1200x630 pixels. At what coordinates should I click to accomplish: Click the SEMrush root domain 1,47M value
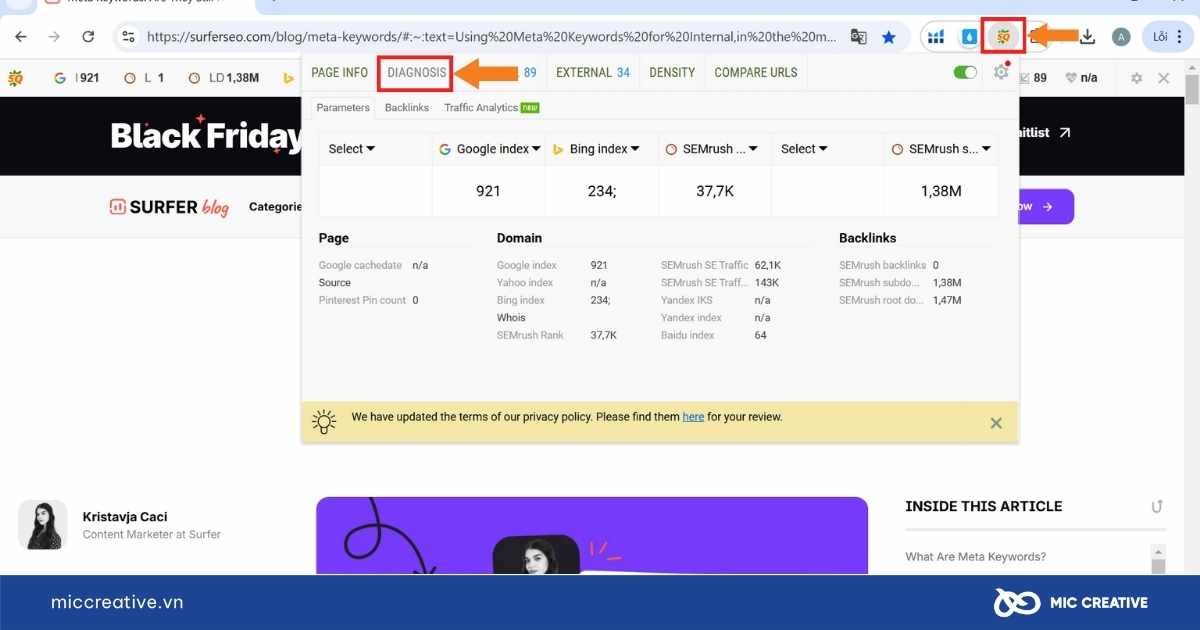click(x=947, y=300)
